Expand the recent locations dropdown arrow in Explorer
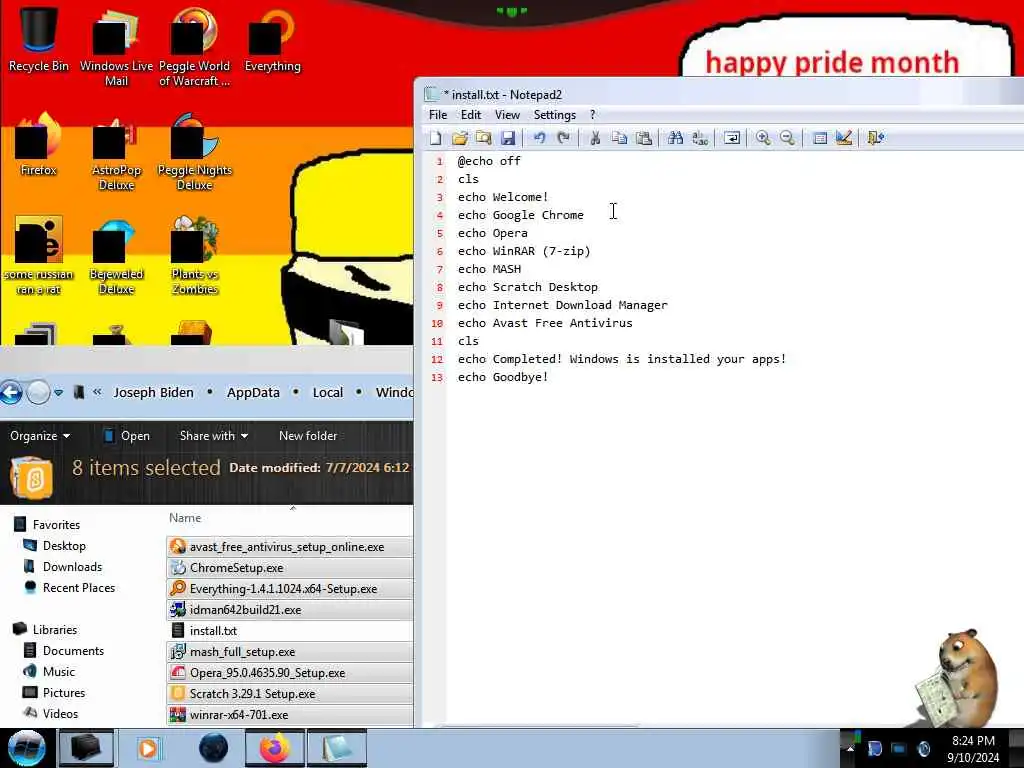Image resolution: width=1024 pixels, height=768 pixels. (58, 392)
